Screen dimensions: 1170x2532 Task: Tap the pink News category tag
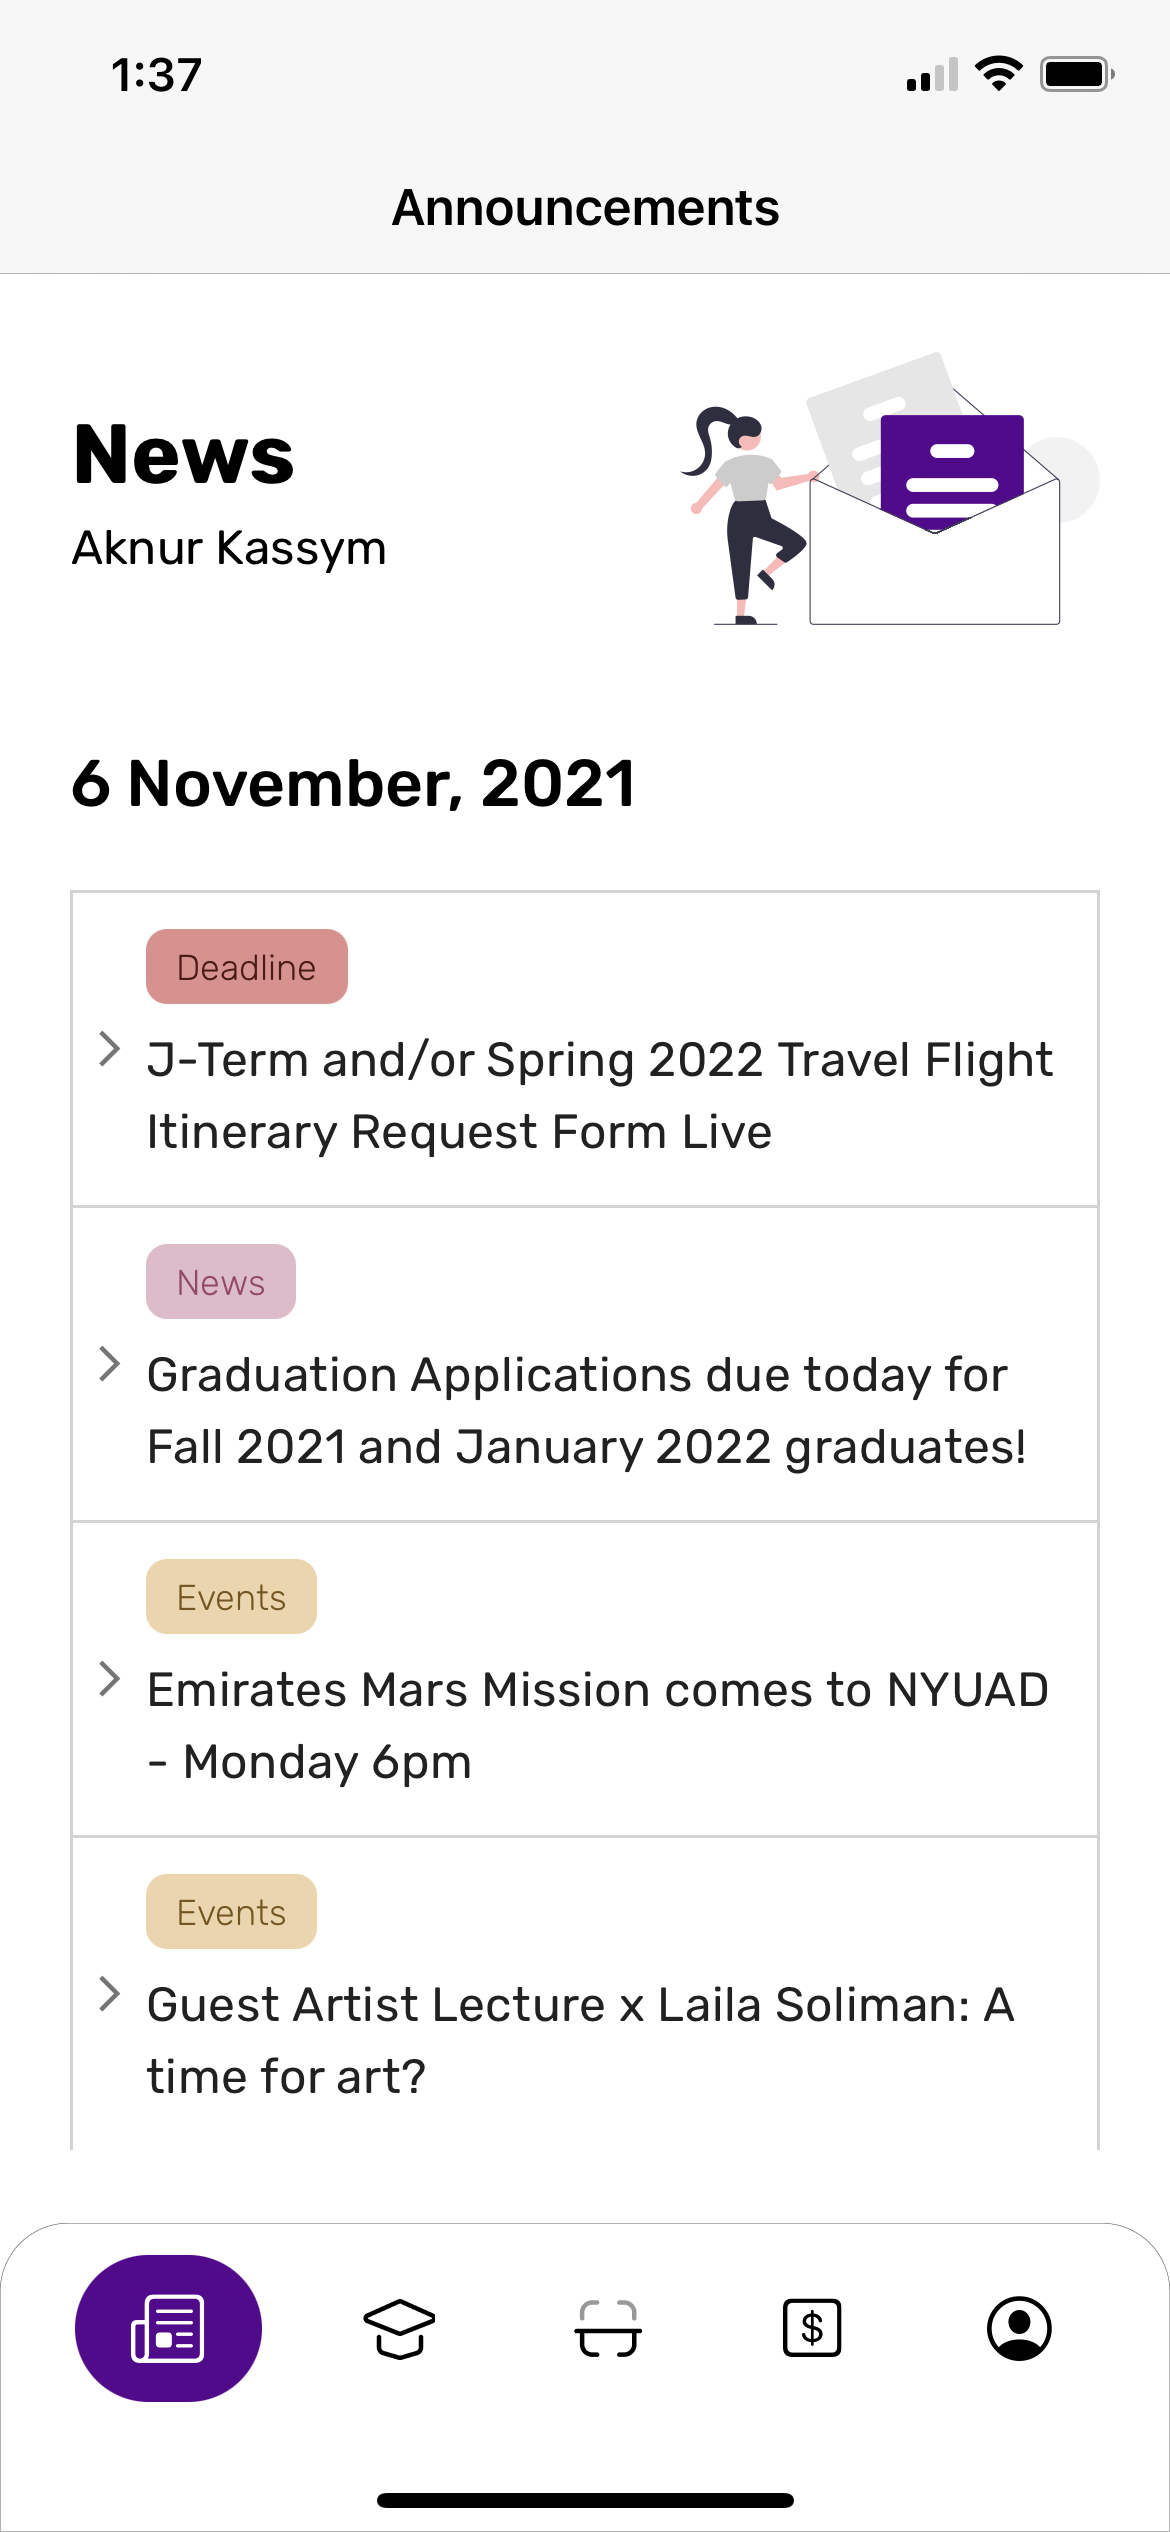click(221, 1282)
